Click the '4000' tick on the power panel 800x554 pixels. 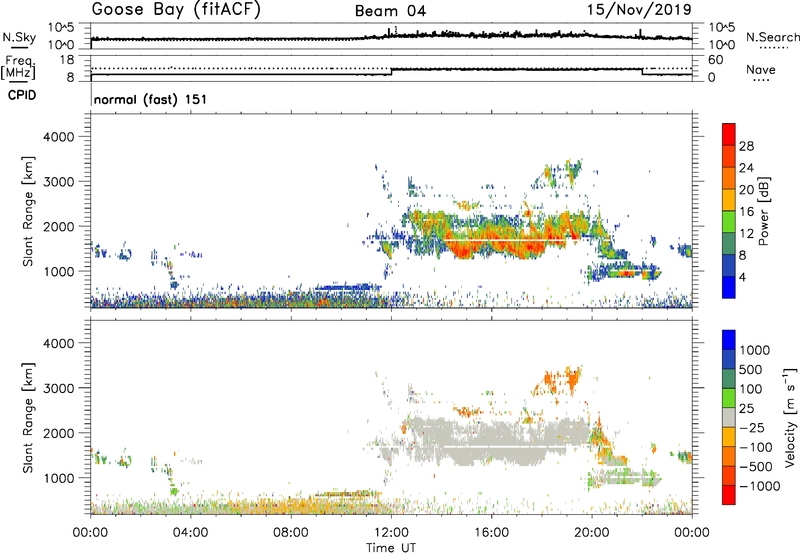(x=58, y=137)
